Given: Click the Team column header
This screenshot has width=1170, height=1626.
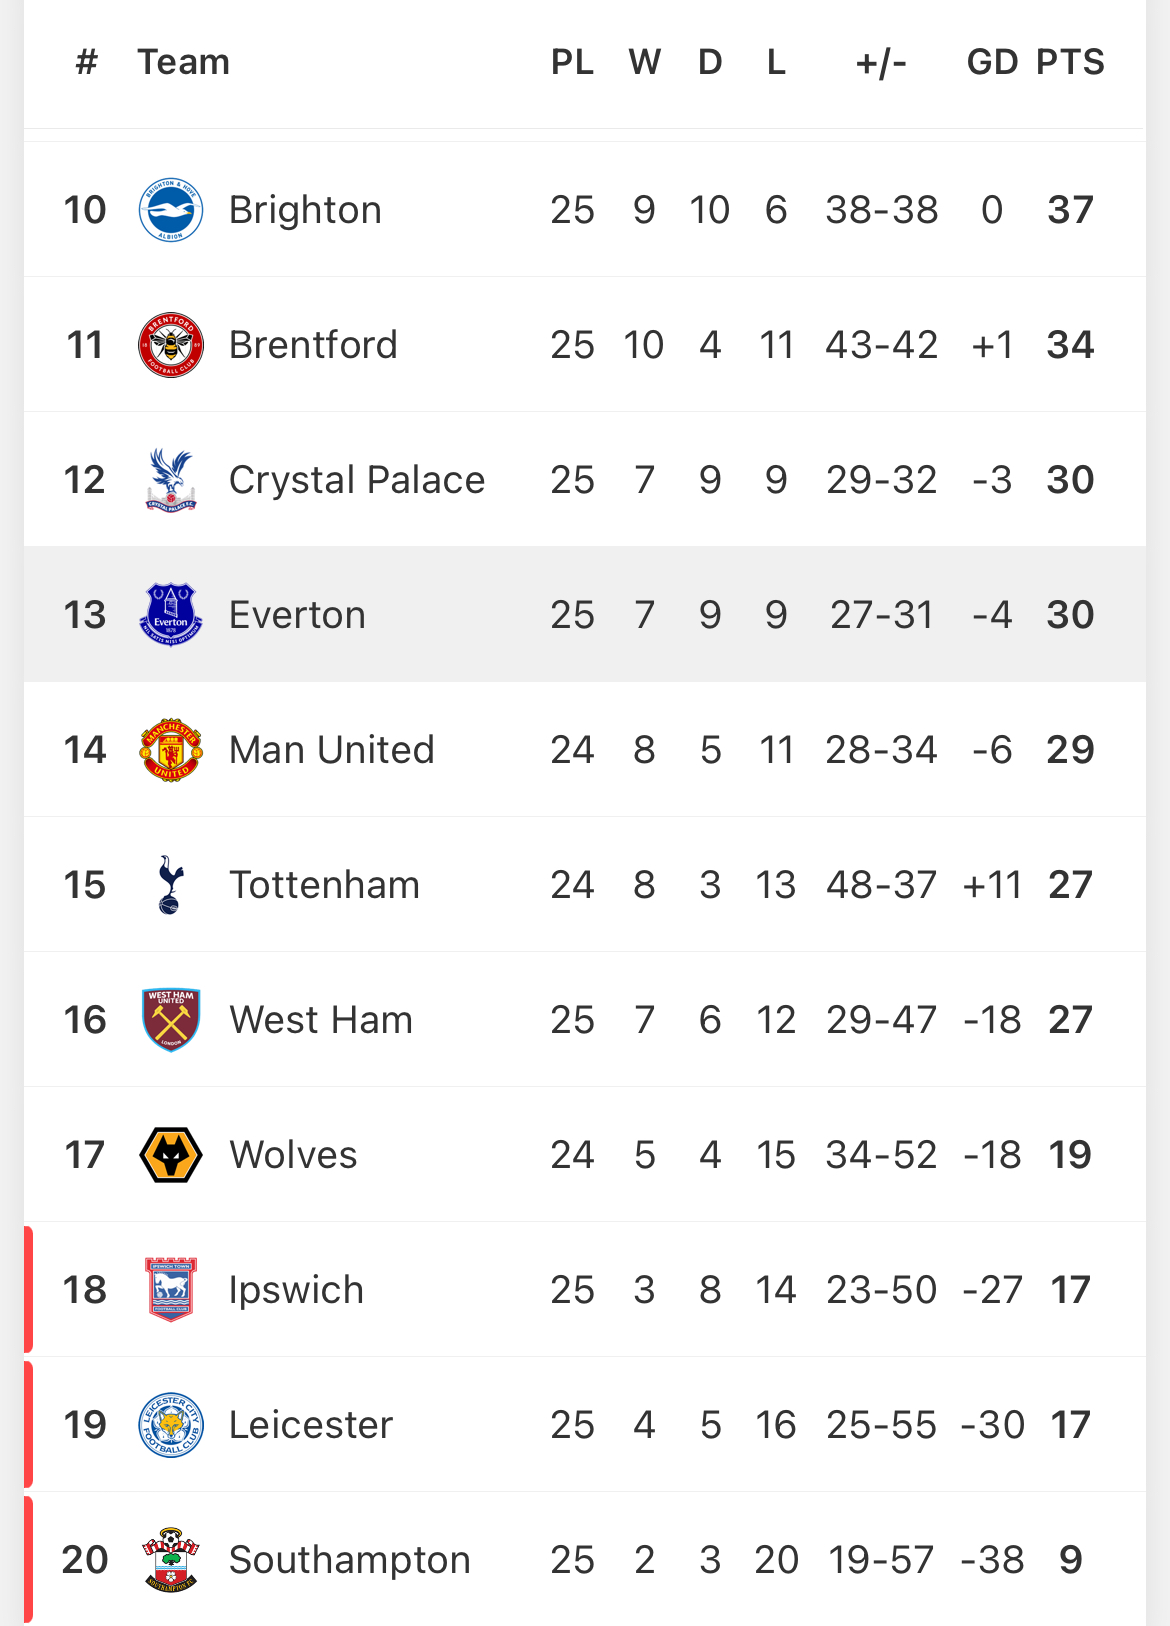Looking at the screenshot, I should (x=184, y=62).
